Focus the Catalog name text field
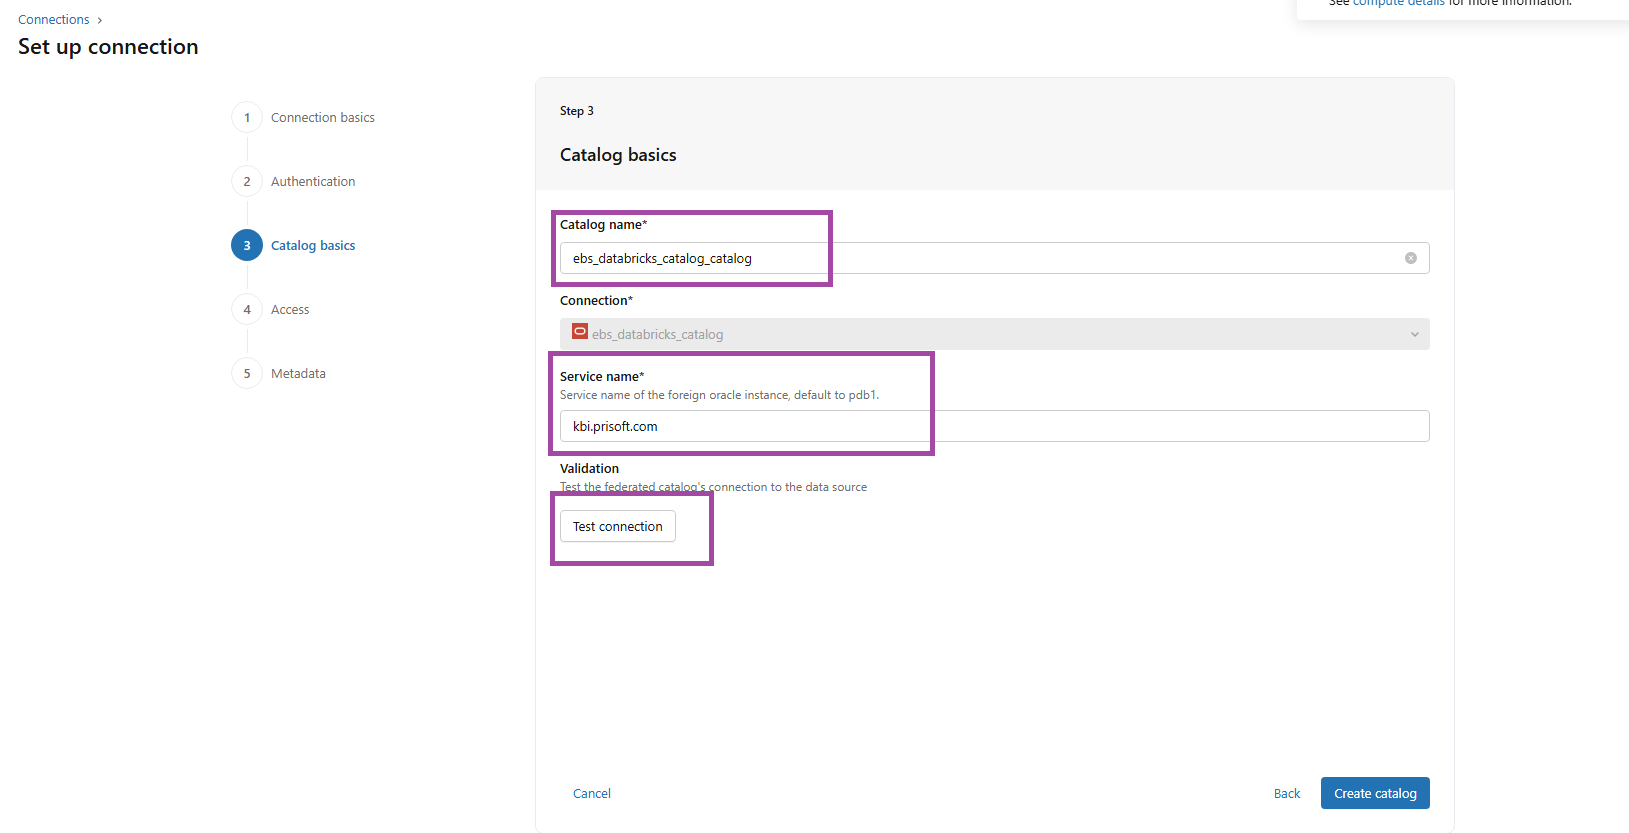 [980, 258]
